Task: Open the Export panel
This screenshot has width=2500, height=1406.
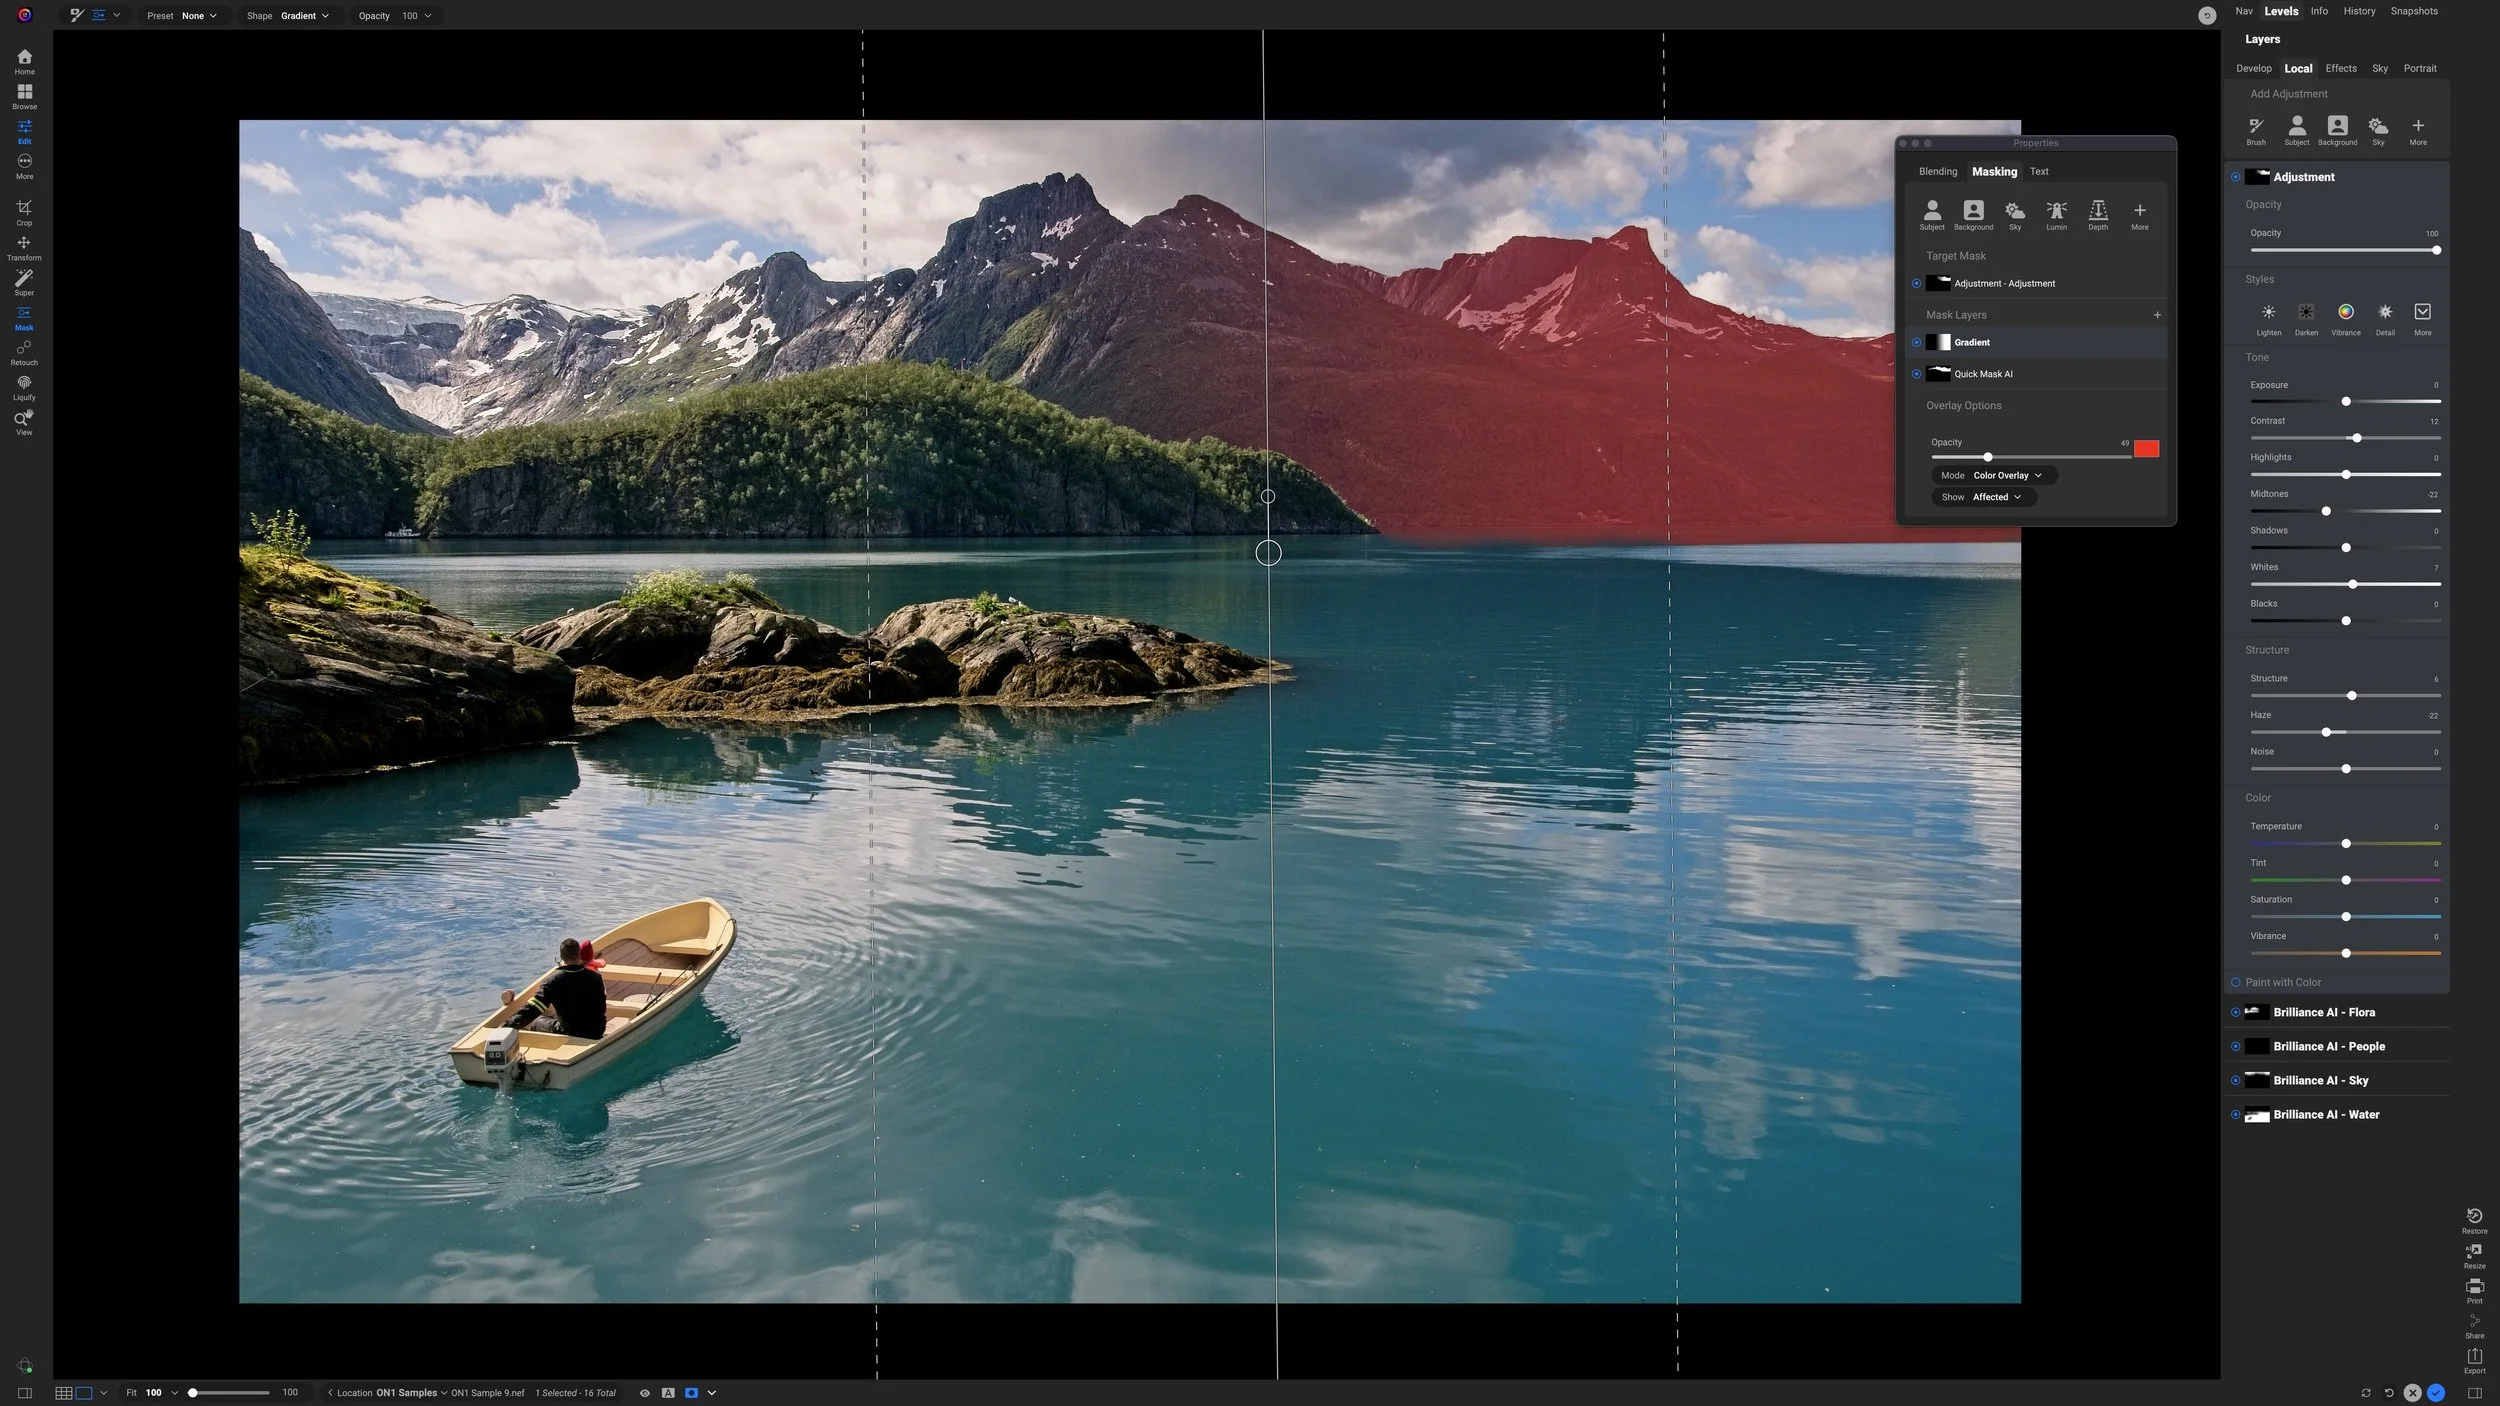Action: coord(2474,1361)
